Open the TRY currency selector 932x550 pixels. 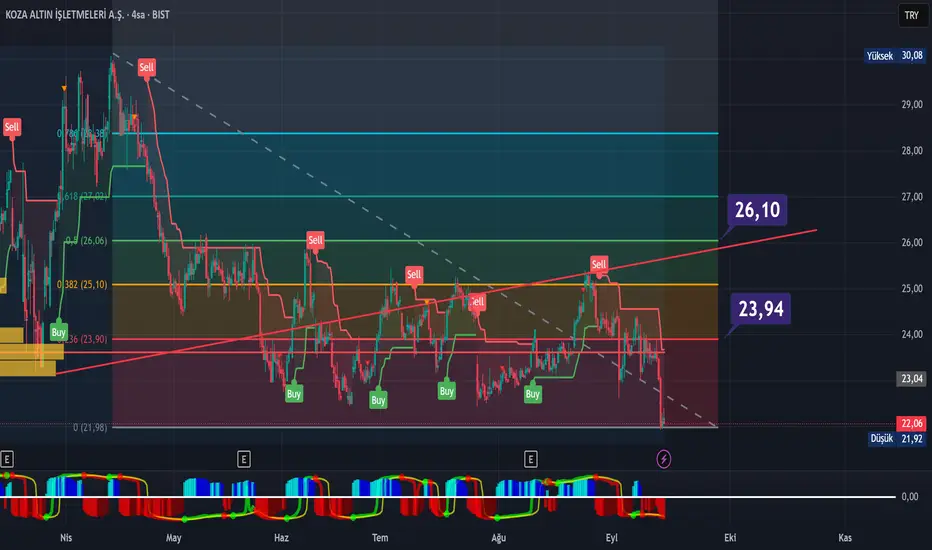pyautogui.click(x=912, y=15)
